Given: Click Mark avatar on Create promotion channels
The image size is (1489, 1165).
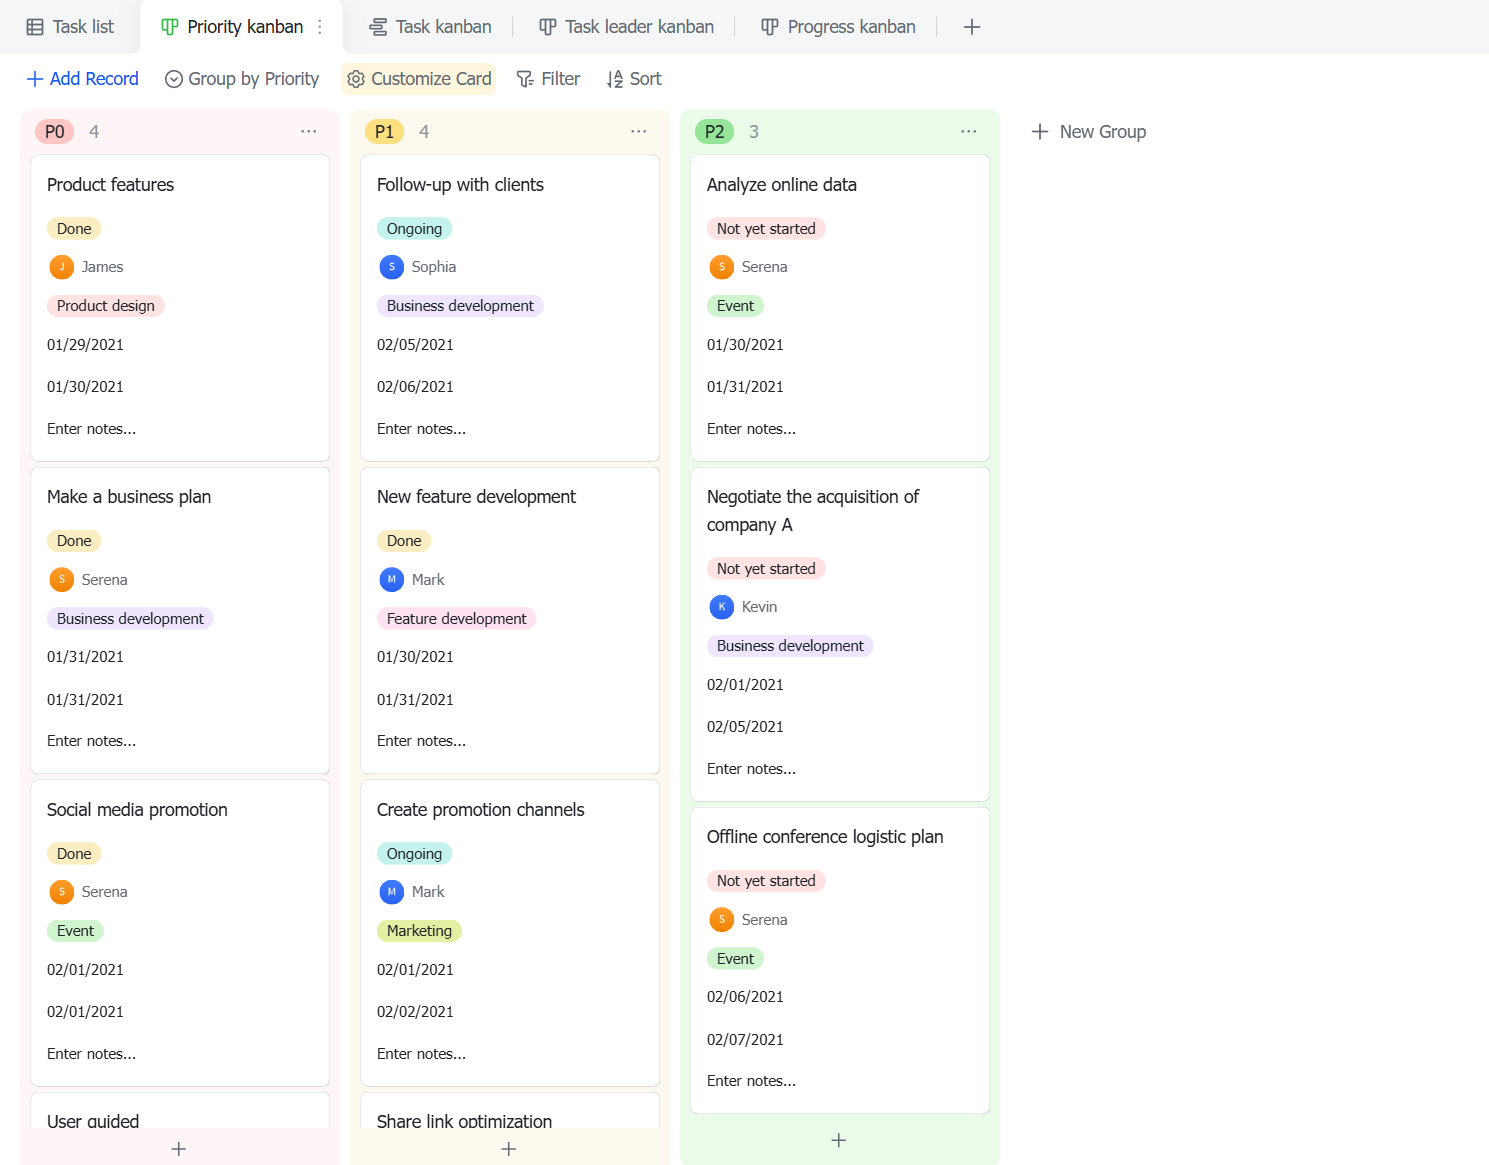Looking at the screenshot, I should click(x=392, y=892).
